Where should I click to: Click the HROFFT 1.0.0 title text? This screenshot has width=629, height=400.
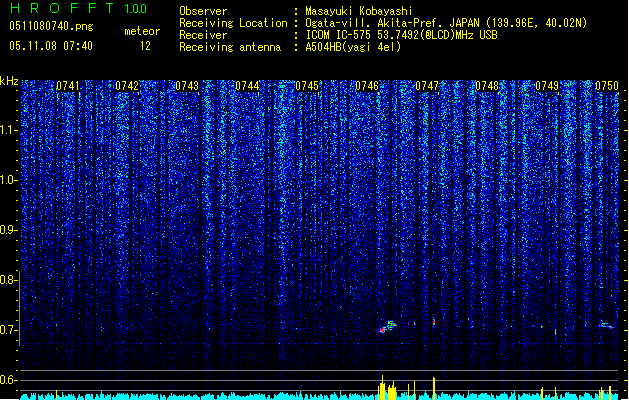(x=79, y=8)
